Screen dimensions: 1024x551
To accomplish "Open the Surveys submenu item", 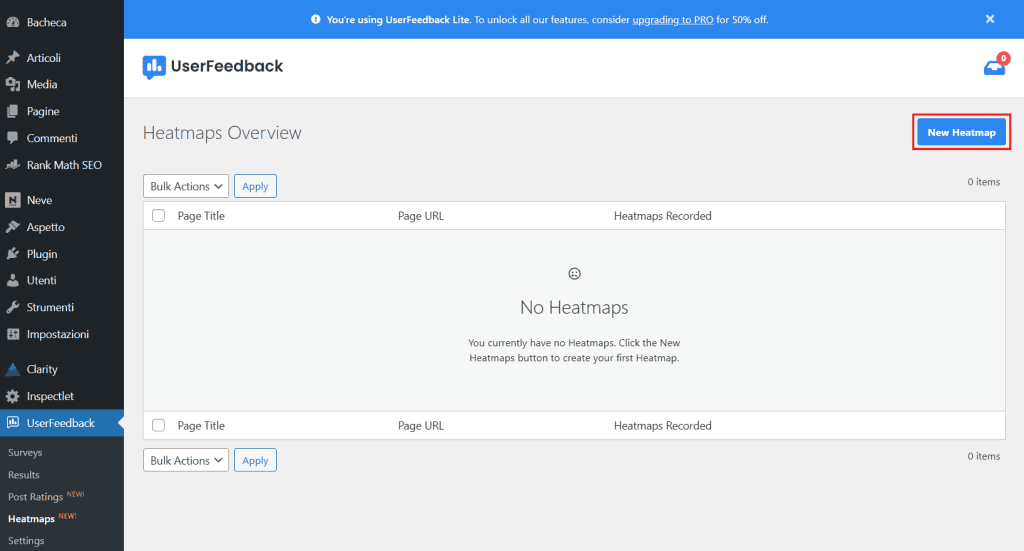I will 25,452.
